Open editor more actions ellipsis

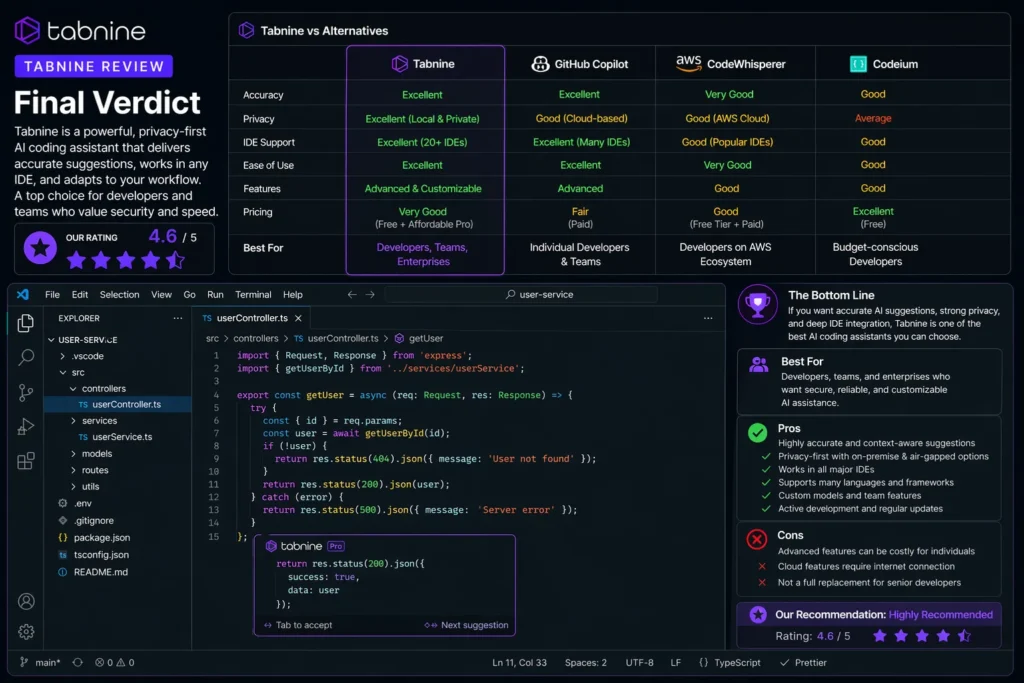click(x=708, y=318)
